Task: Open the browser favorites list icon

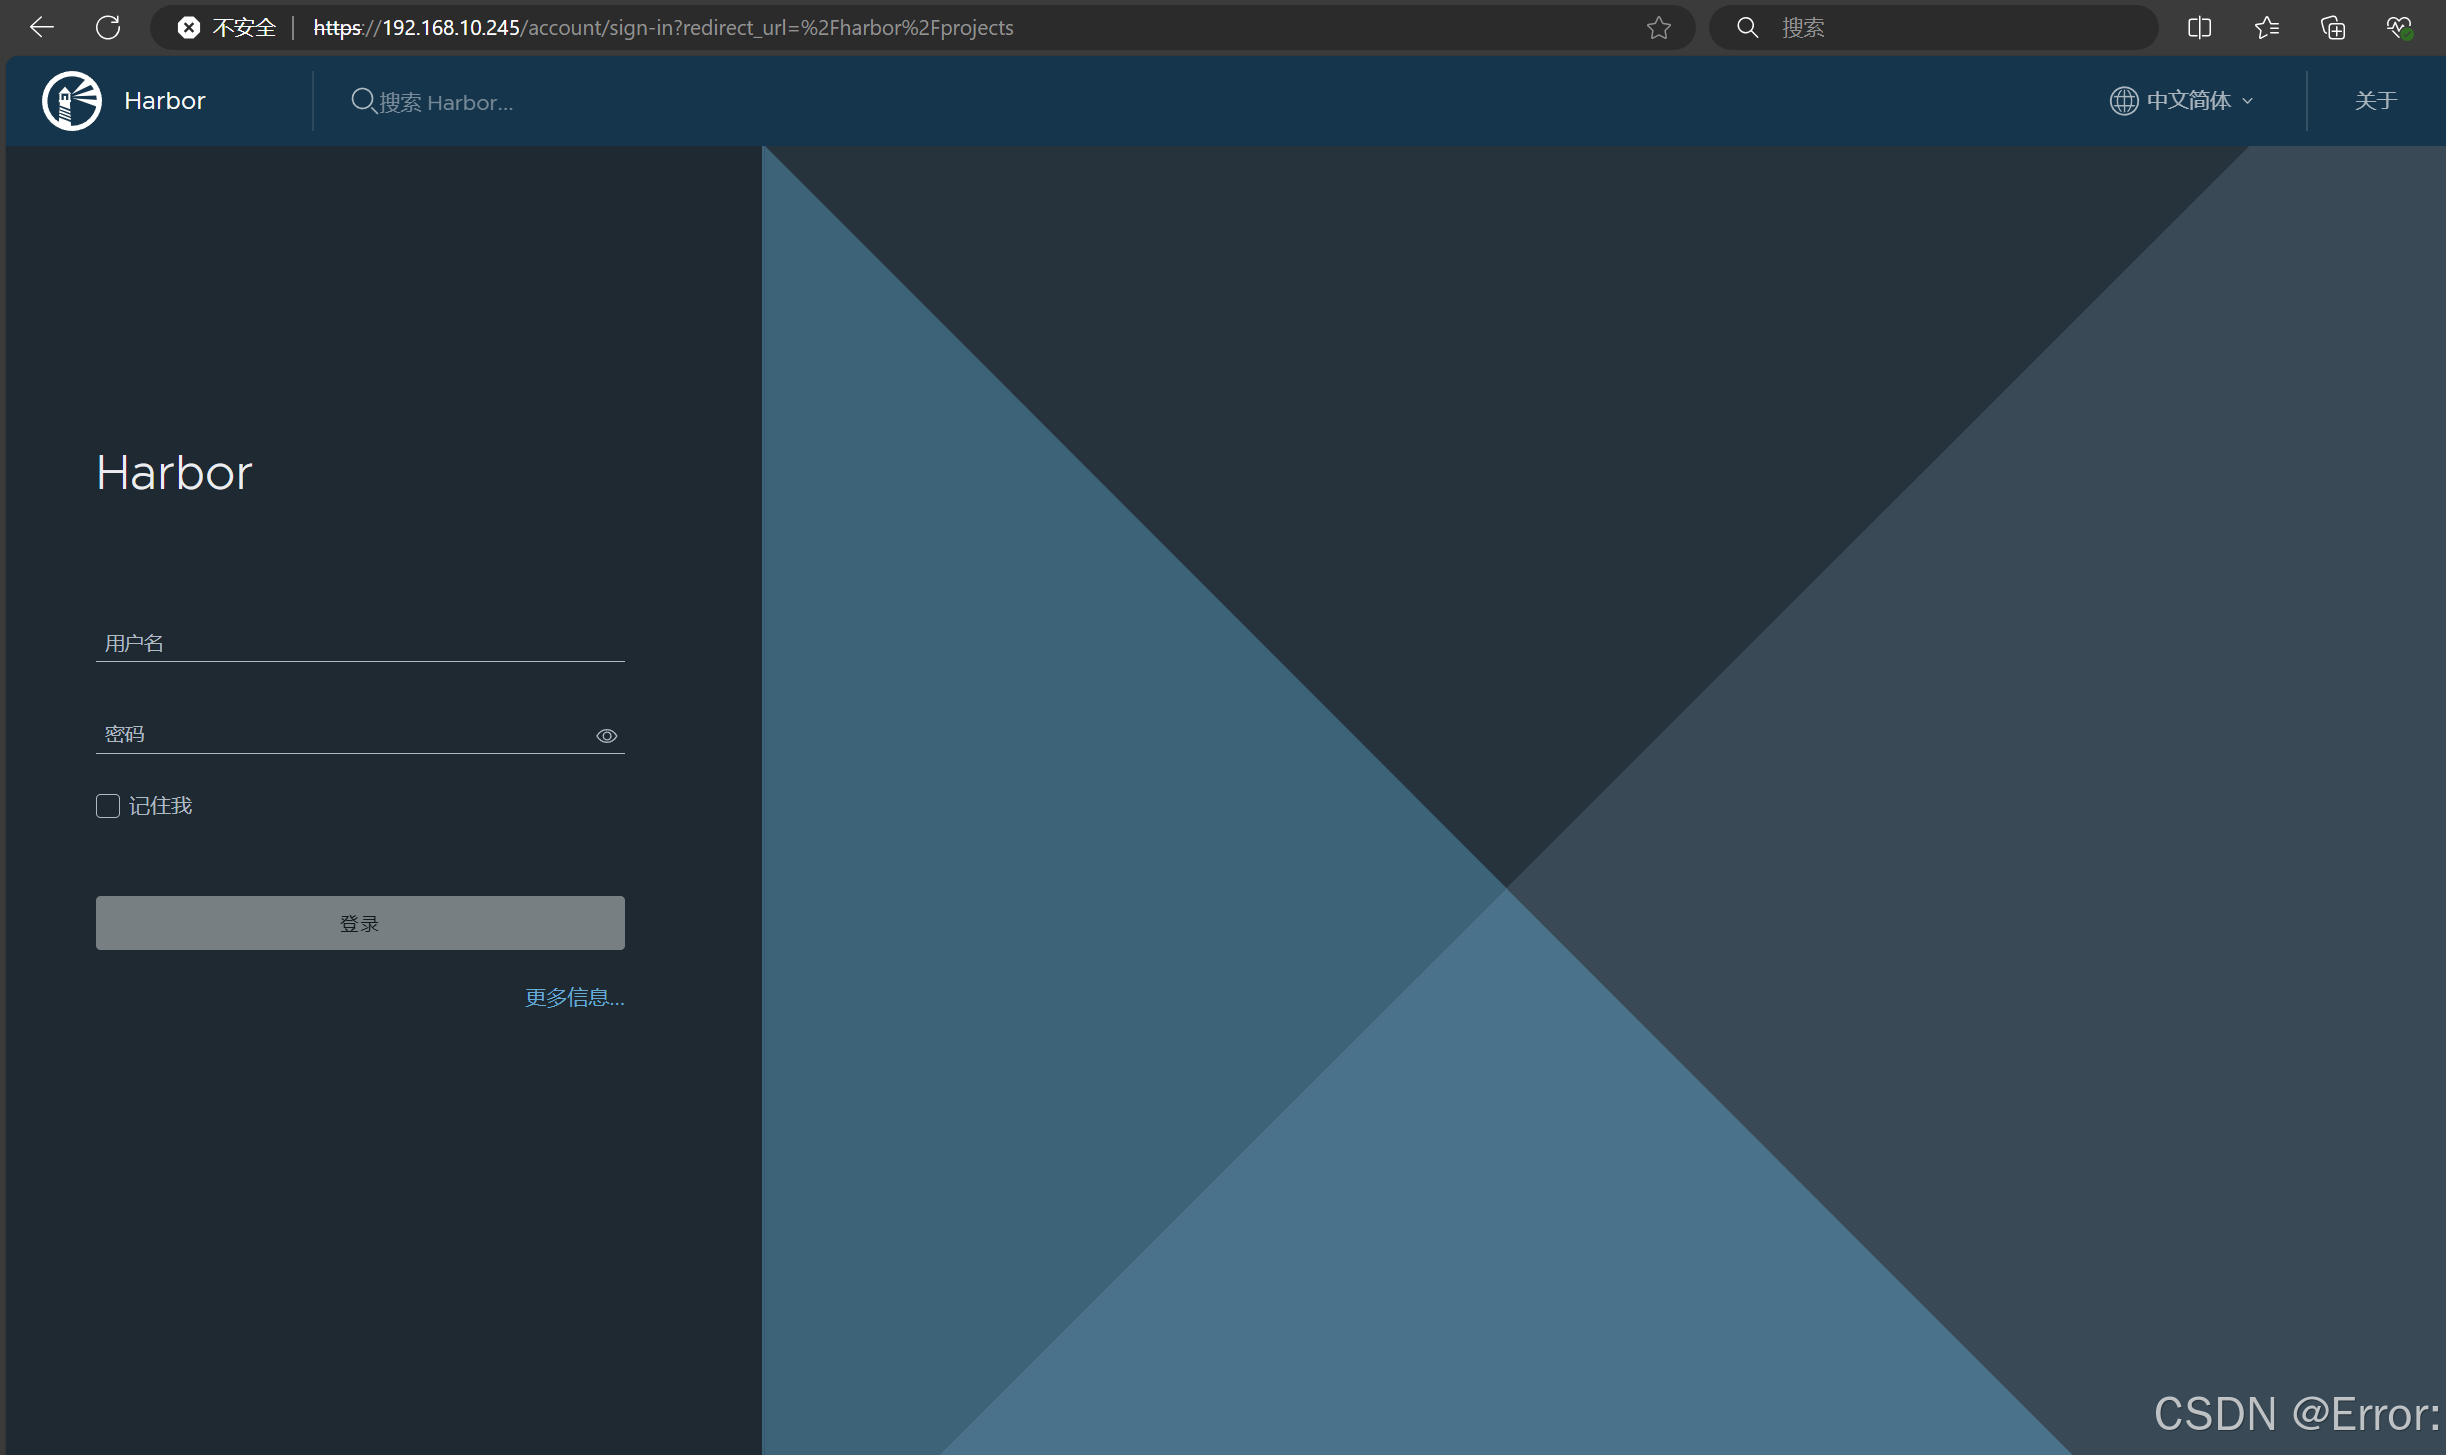Action: (2266, 27)
